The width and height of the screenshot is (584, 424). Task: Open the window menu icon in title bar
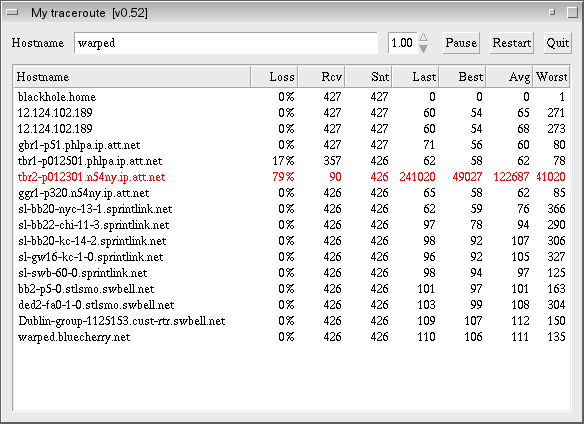(x=13, y=13)
